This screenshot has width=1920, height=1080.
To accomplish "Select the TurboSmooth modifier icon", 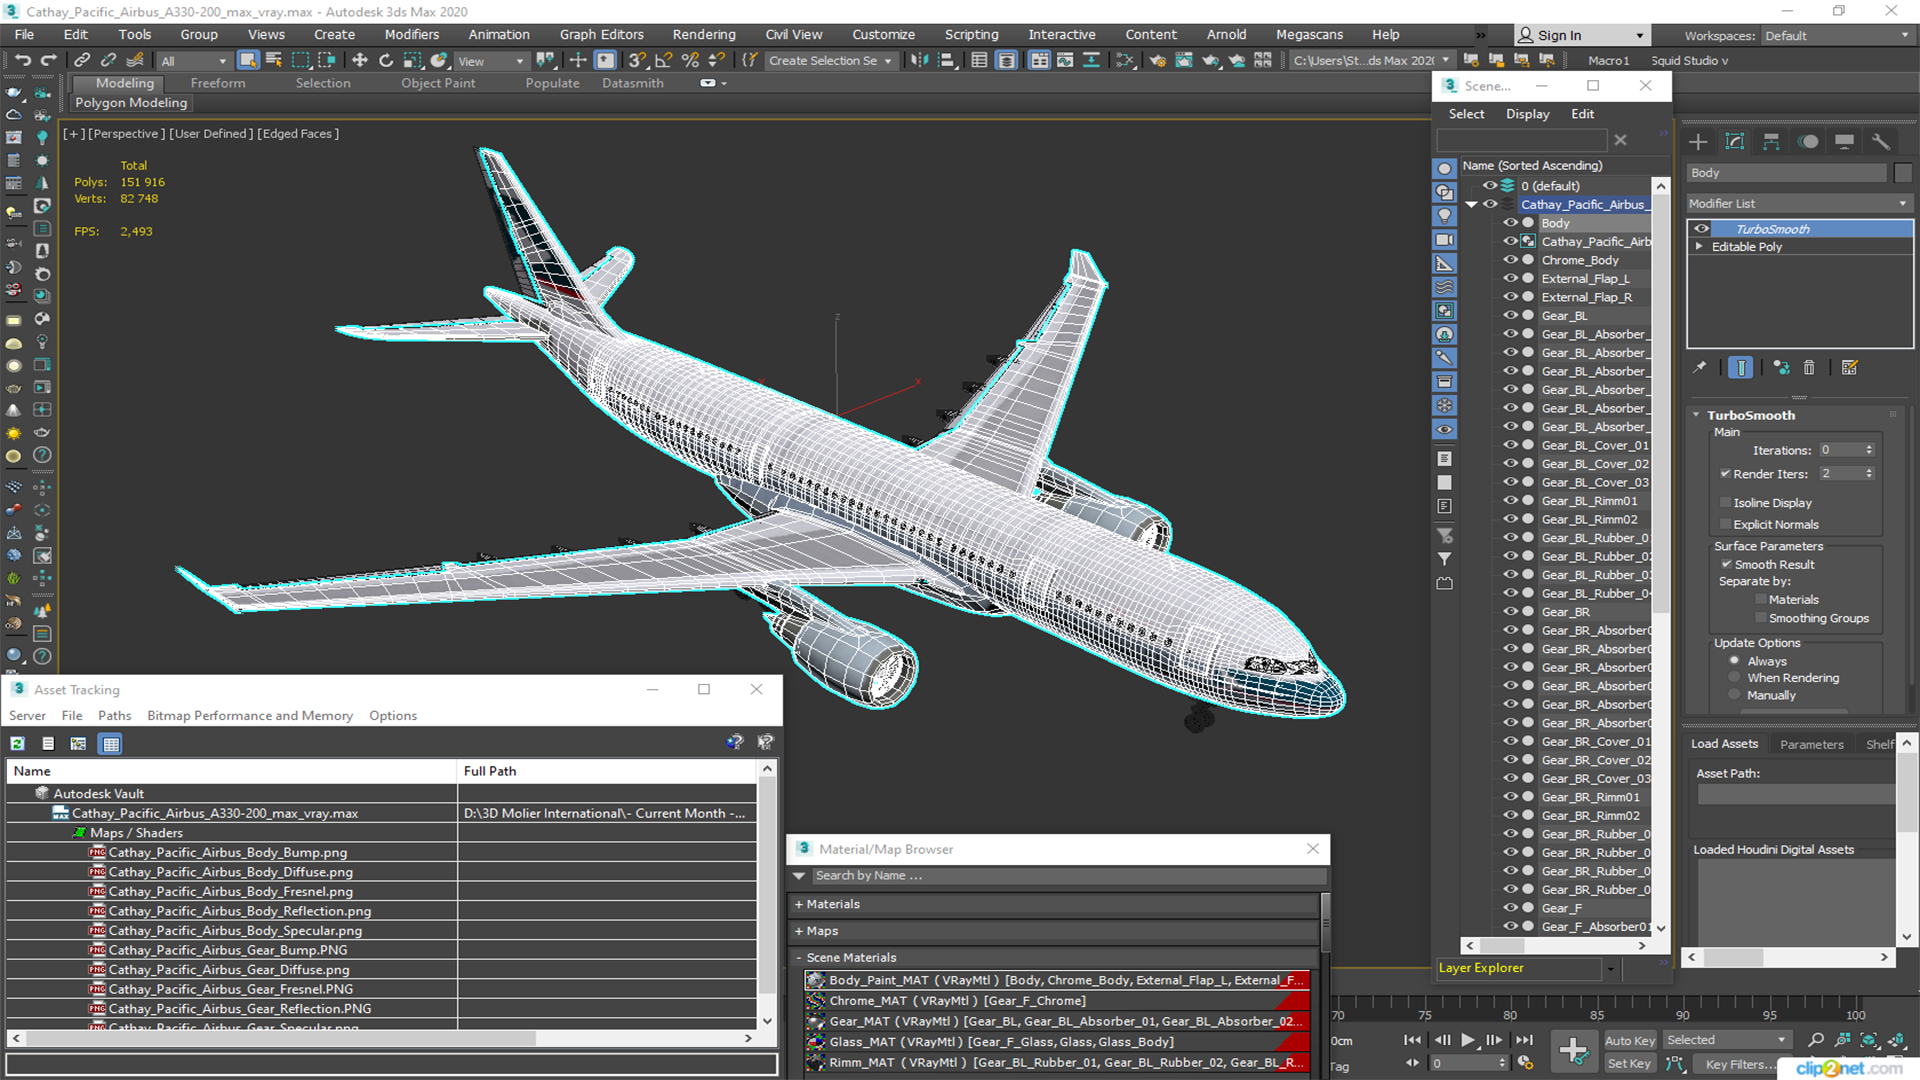I will coord(1702,227).
